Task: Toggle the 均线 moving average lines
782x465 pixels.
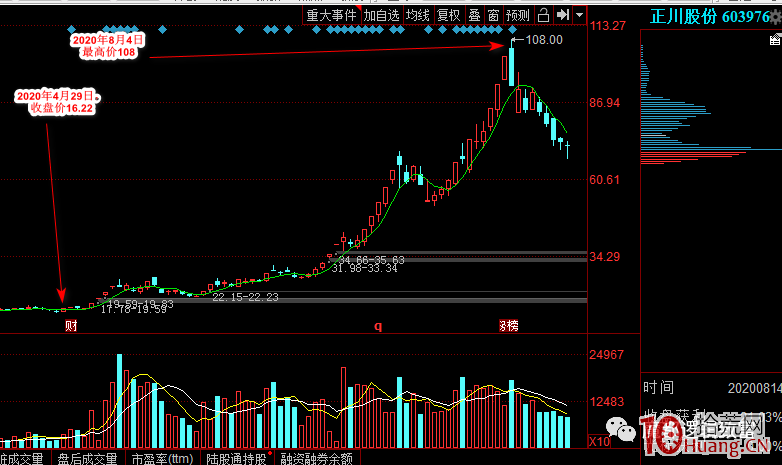Action: tap(417, 15)
